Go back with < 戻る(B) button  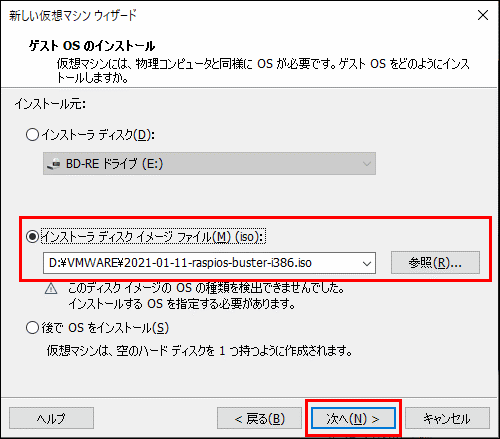tap(259, 418)
